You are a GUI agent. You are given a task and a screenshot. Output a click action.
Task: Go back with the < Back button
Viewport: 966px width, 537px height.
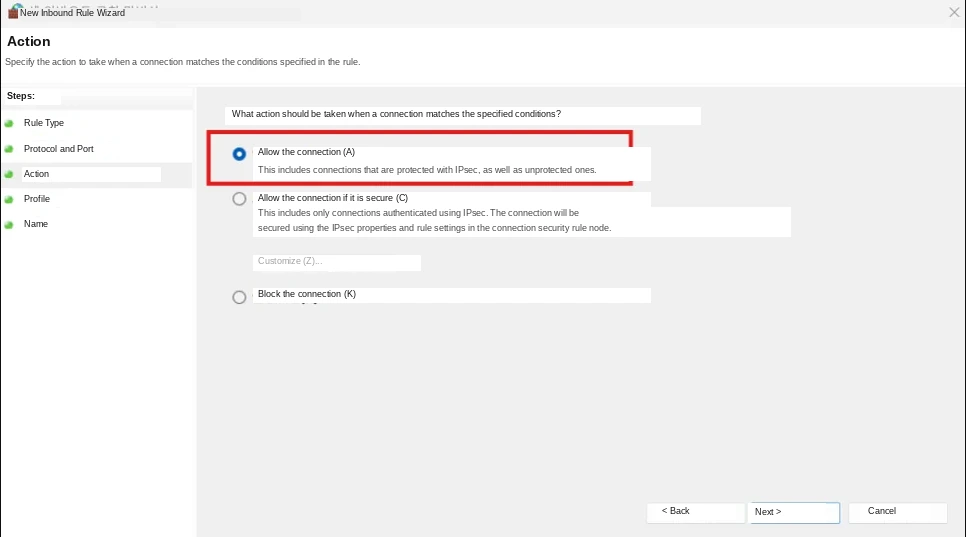click(696, 512)
